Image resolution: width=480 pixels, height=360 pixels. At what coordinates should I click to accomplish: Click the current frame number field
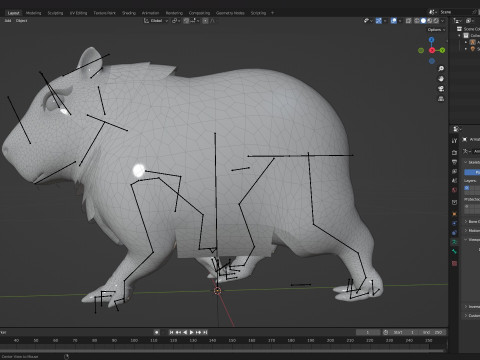pos(368,332)
